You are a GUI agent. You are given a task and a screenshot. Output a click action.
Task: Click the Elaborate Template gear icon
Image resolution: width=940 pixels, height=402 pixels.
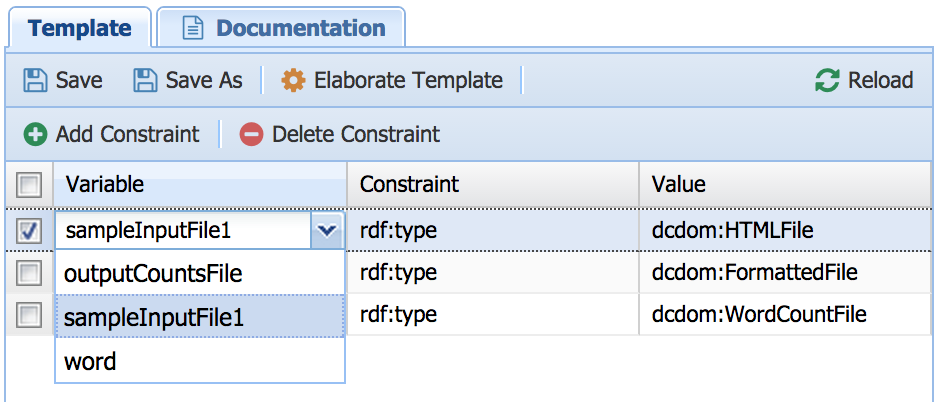[x=293, y=81]
